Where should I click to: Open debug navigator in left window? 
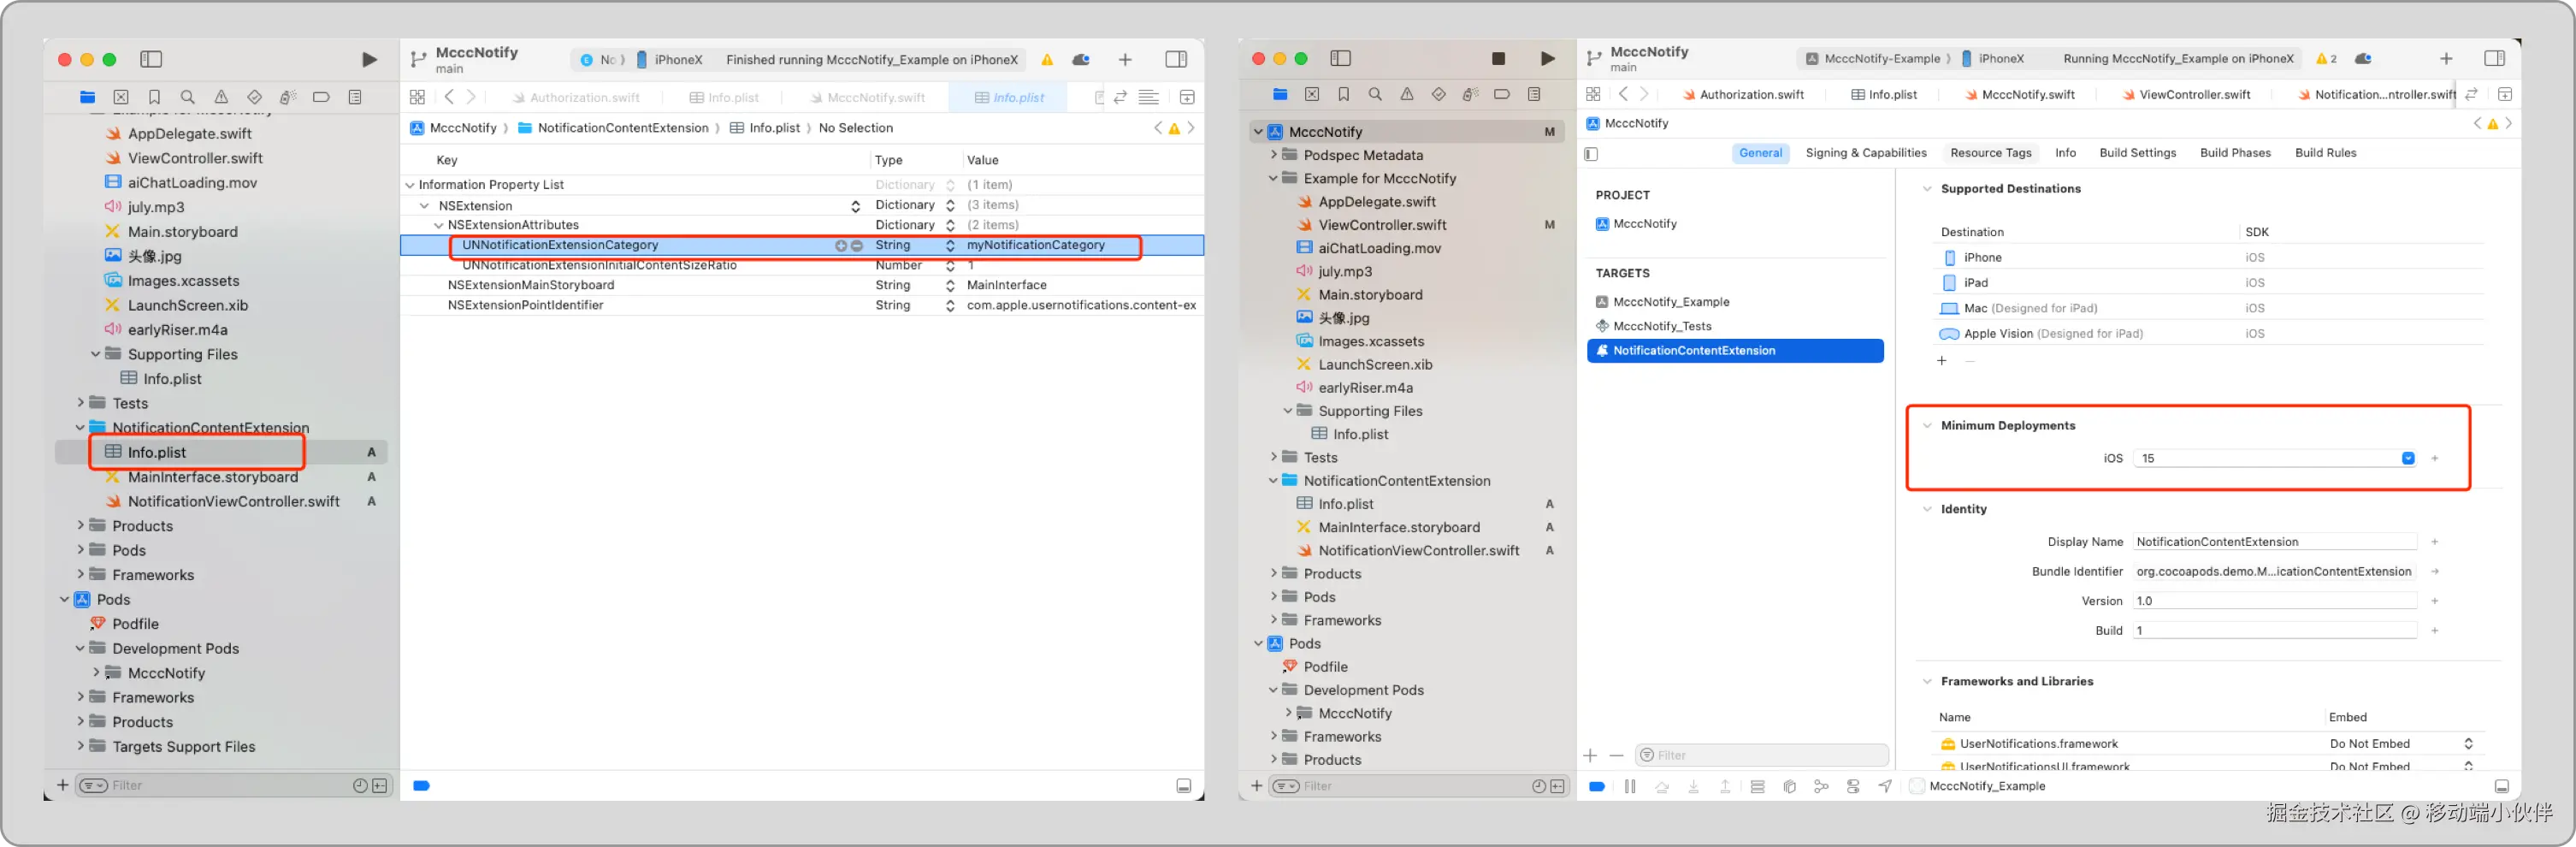(x=288, y=97)
